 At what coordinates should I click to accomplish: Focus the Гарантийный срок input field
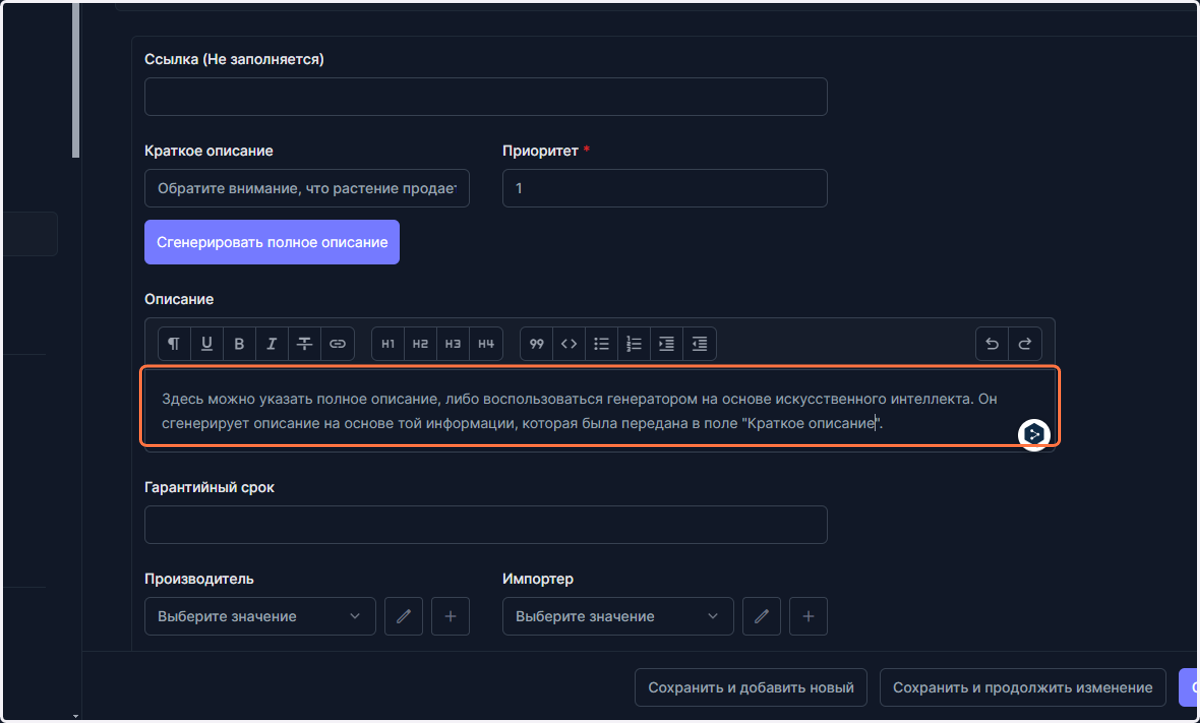tap(486, 525)
